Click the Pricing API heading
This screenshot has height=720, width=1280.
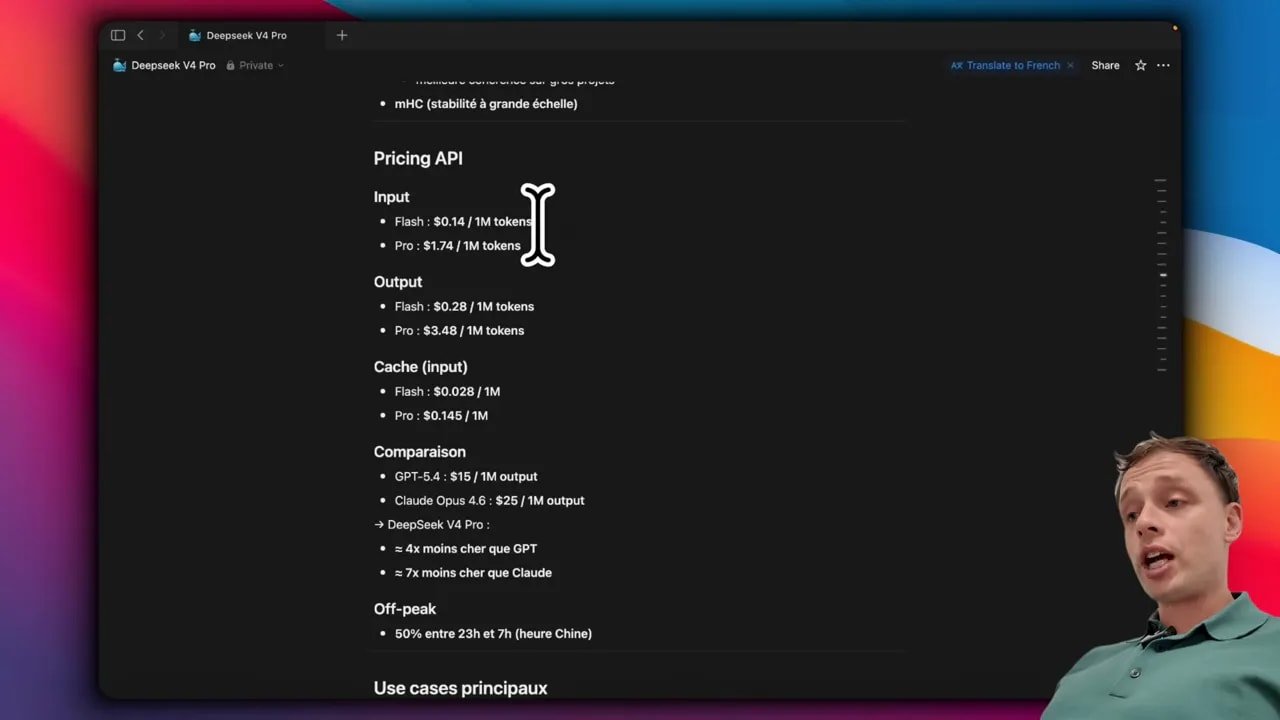click(x=418, y=158)
